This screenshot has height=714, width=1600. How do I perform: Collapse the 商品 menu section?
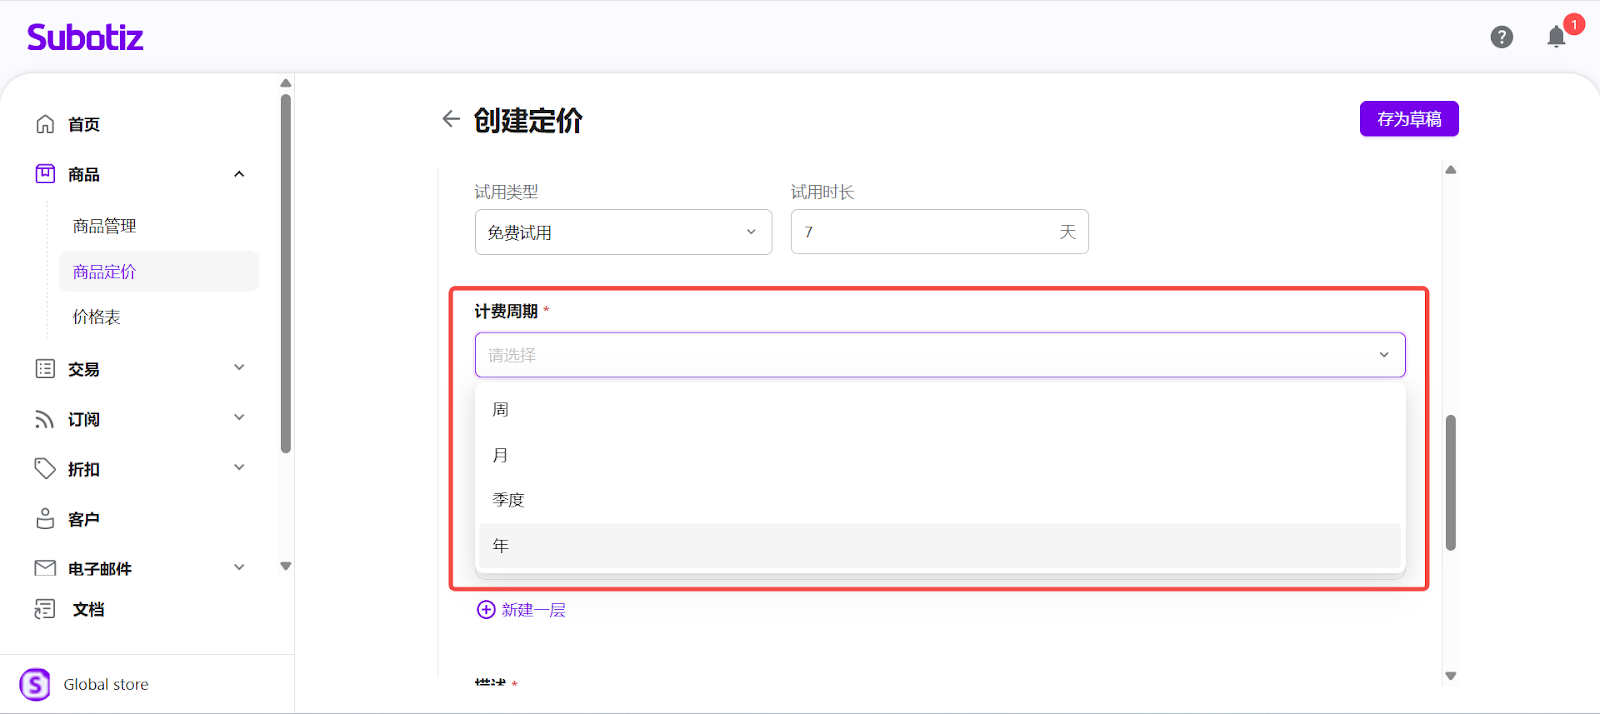coord(239,174)
